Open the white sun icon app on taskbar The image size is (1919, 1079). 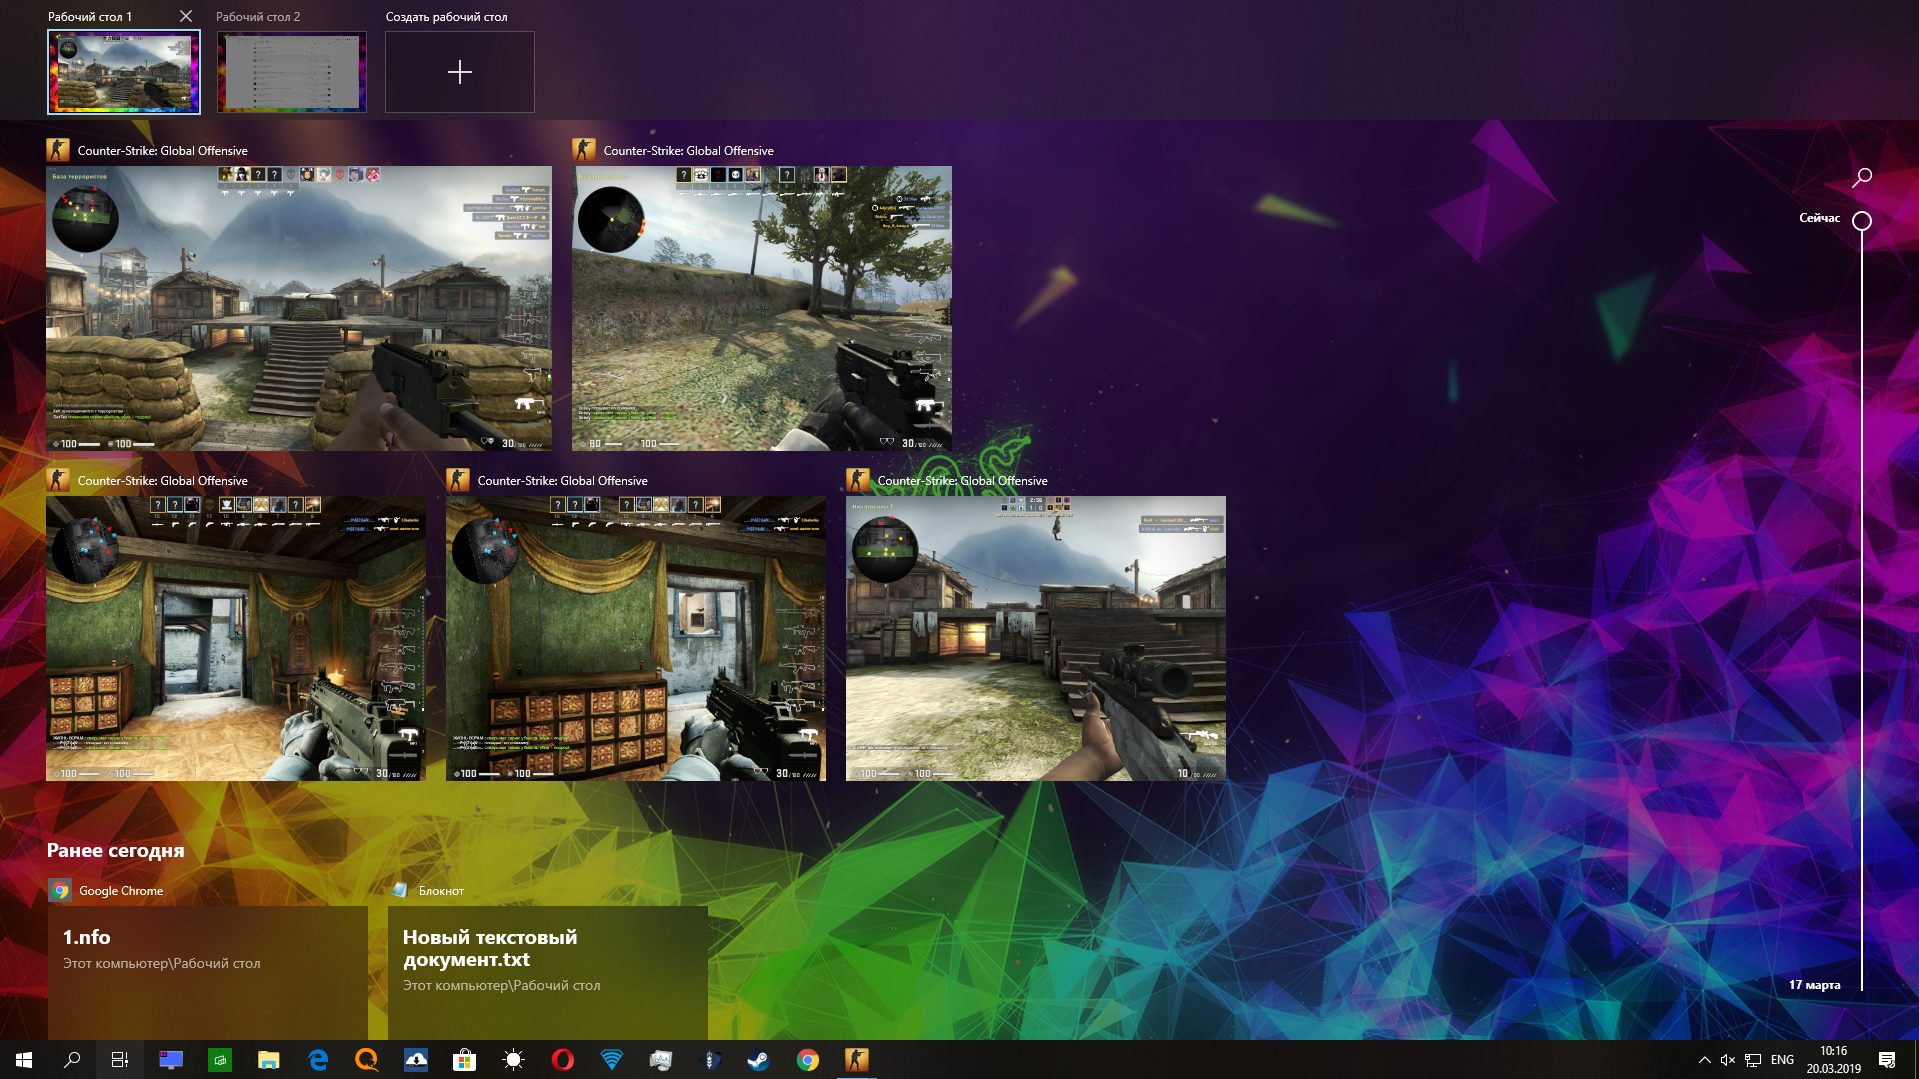(514, 1060)
